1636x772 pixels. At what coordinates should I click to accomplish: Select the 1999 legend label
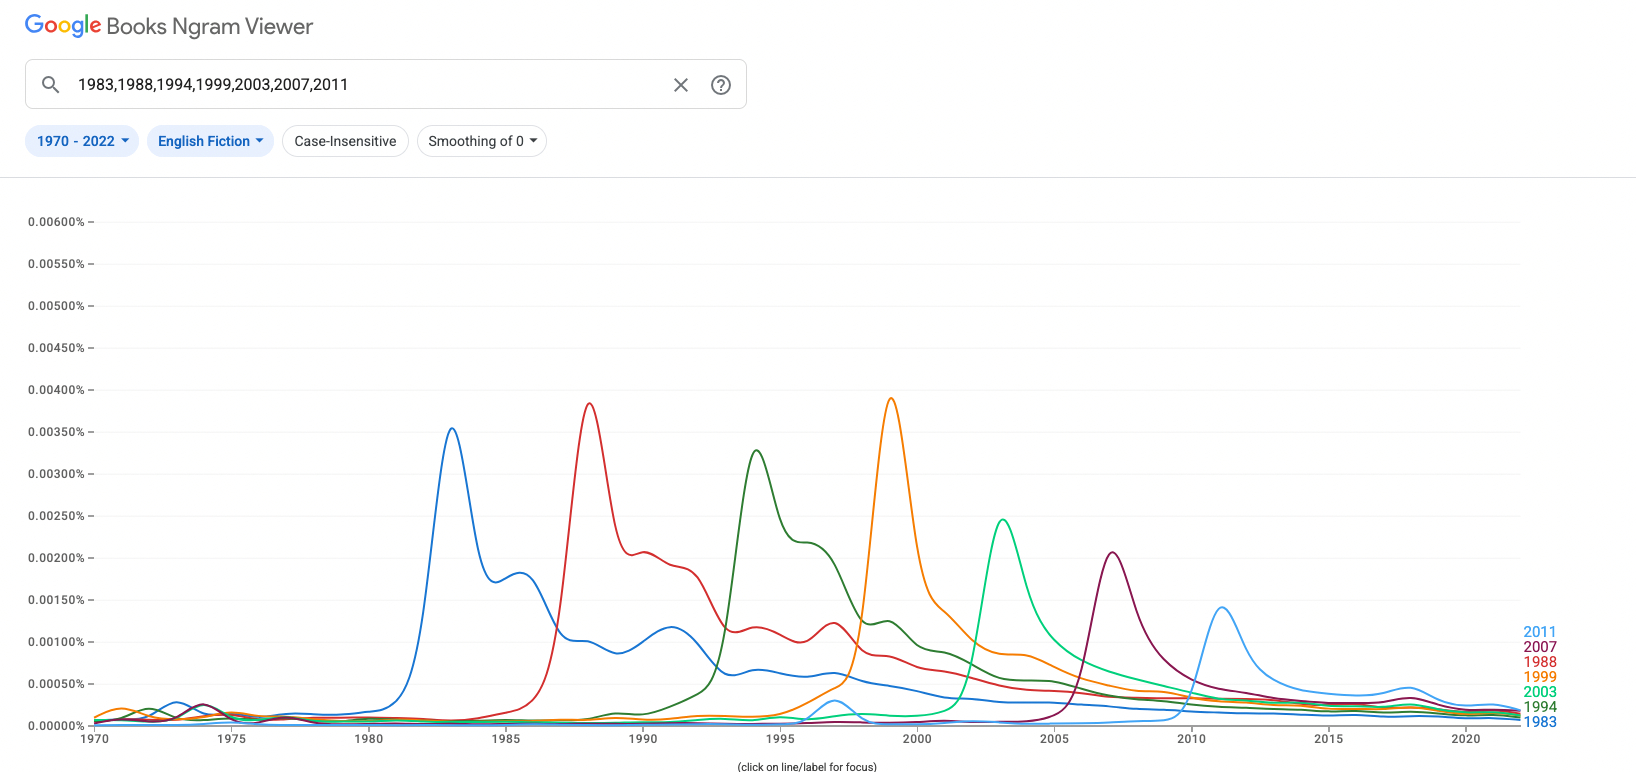1539,677
